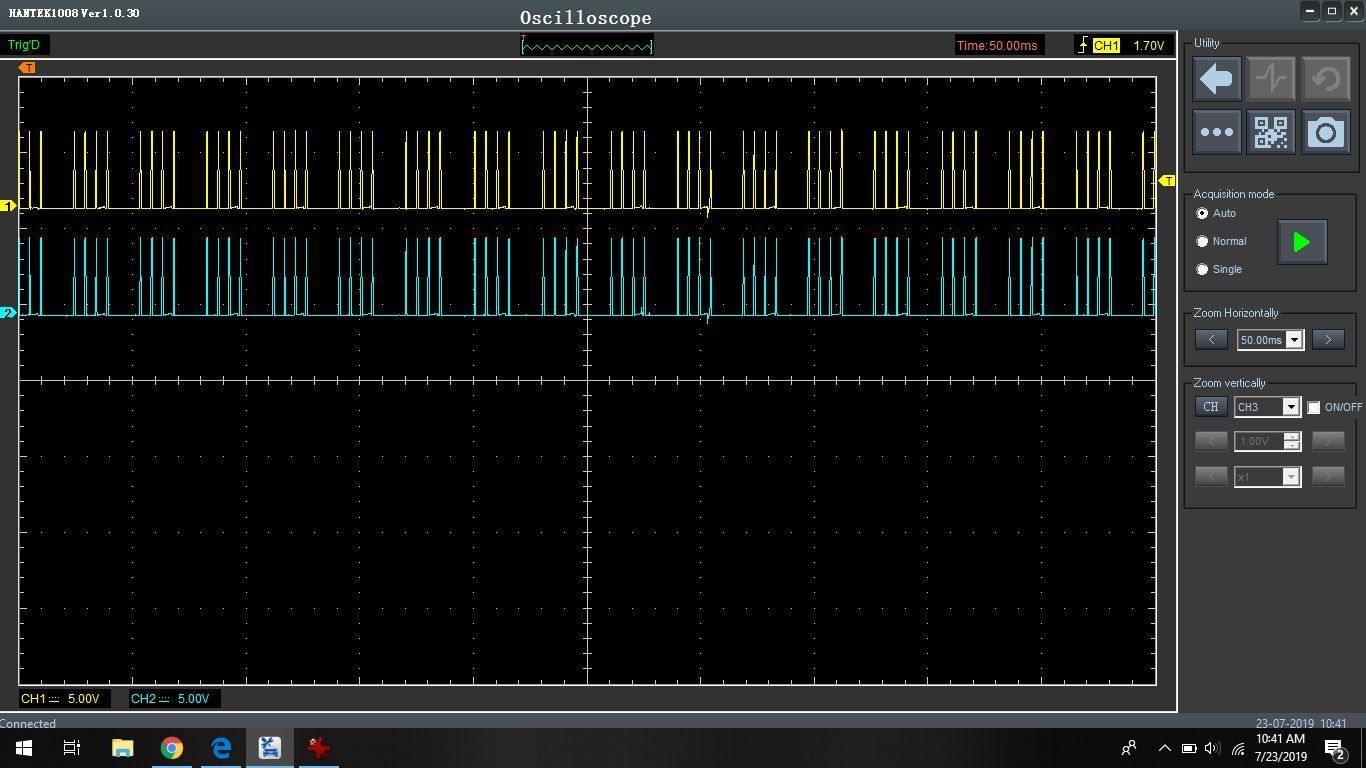Viewport: 1366px width, 768px height.
Task: Click the CH1 5.00V scale label
Action: point(62,699)
